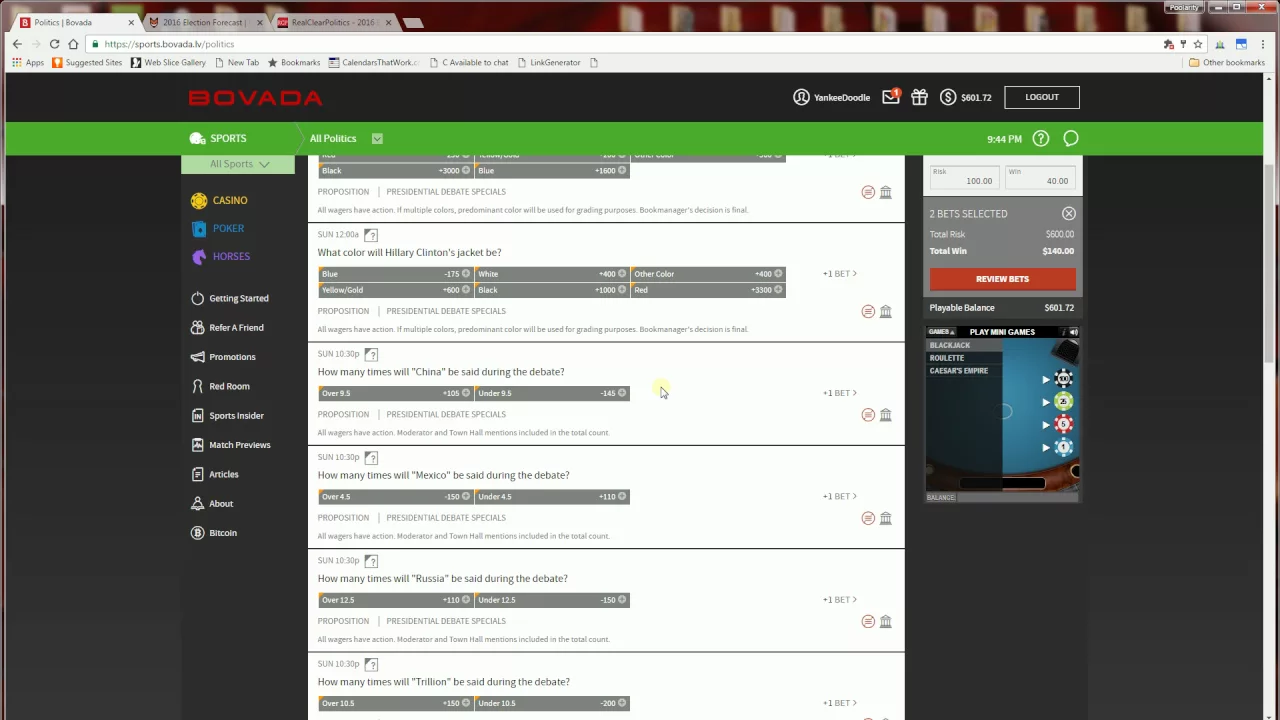This screenshot has width=1280, height=720.
Task: Open the messages envelope icon
Action: point(890,97)
